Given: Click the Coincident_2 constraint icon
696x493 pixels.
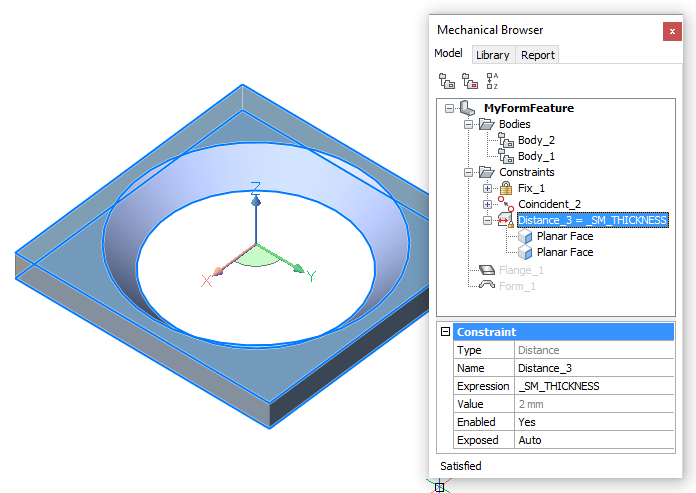Looking at the screenshot, I should click(x=505, y=204).
